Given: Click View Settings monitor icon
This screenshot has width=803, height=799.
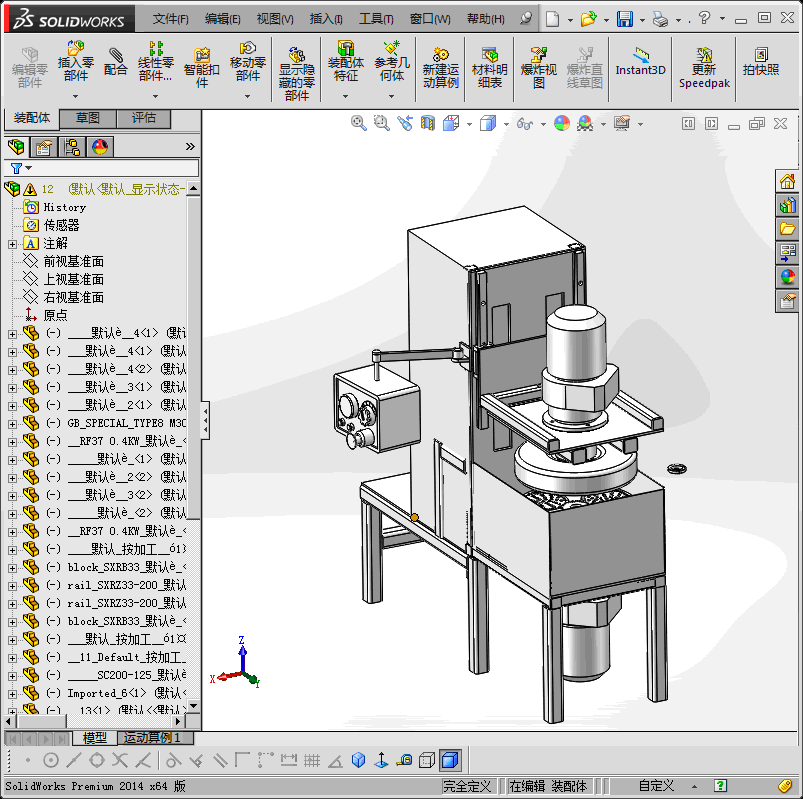Looking at the screenshot, I should pos(622,123).
